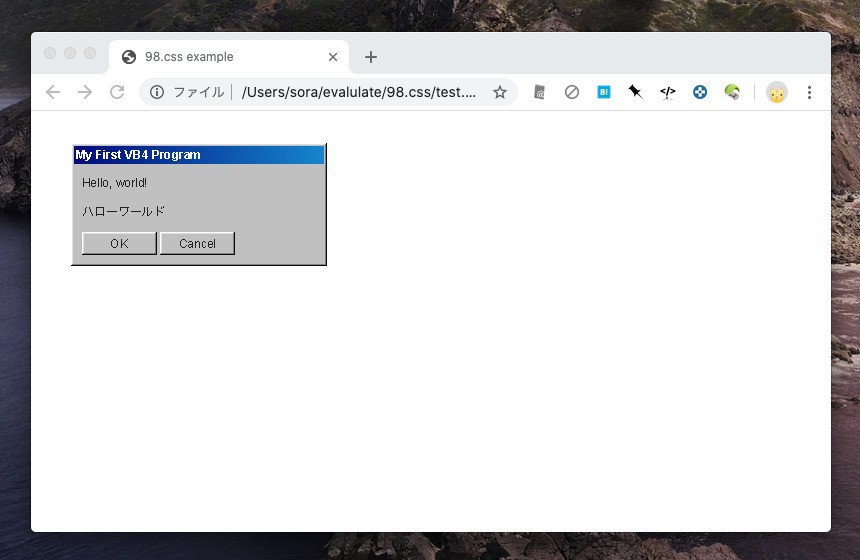Go back using the browser back arrow
Viewport: 860px width, 560px height.
[53, 92]
